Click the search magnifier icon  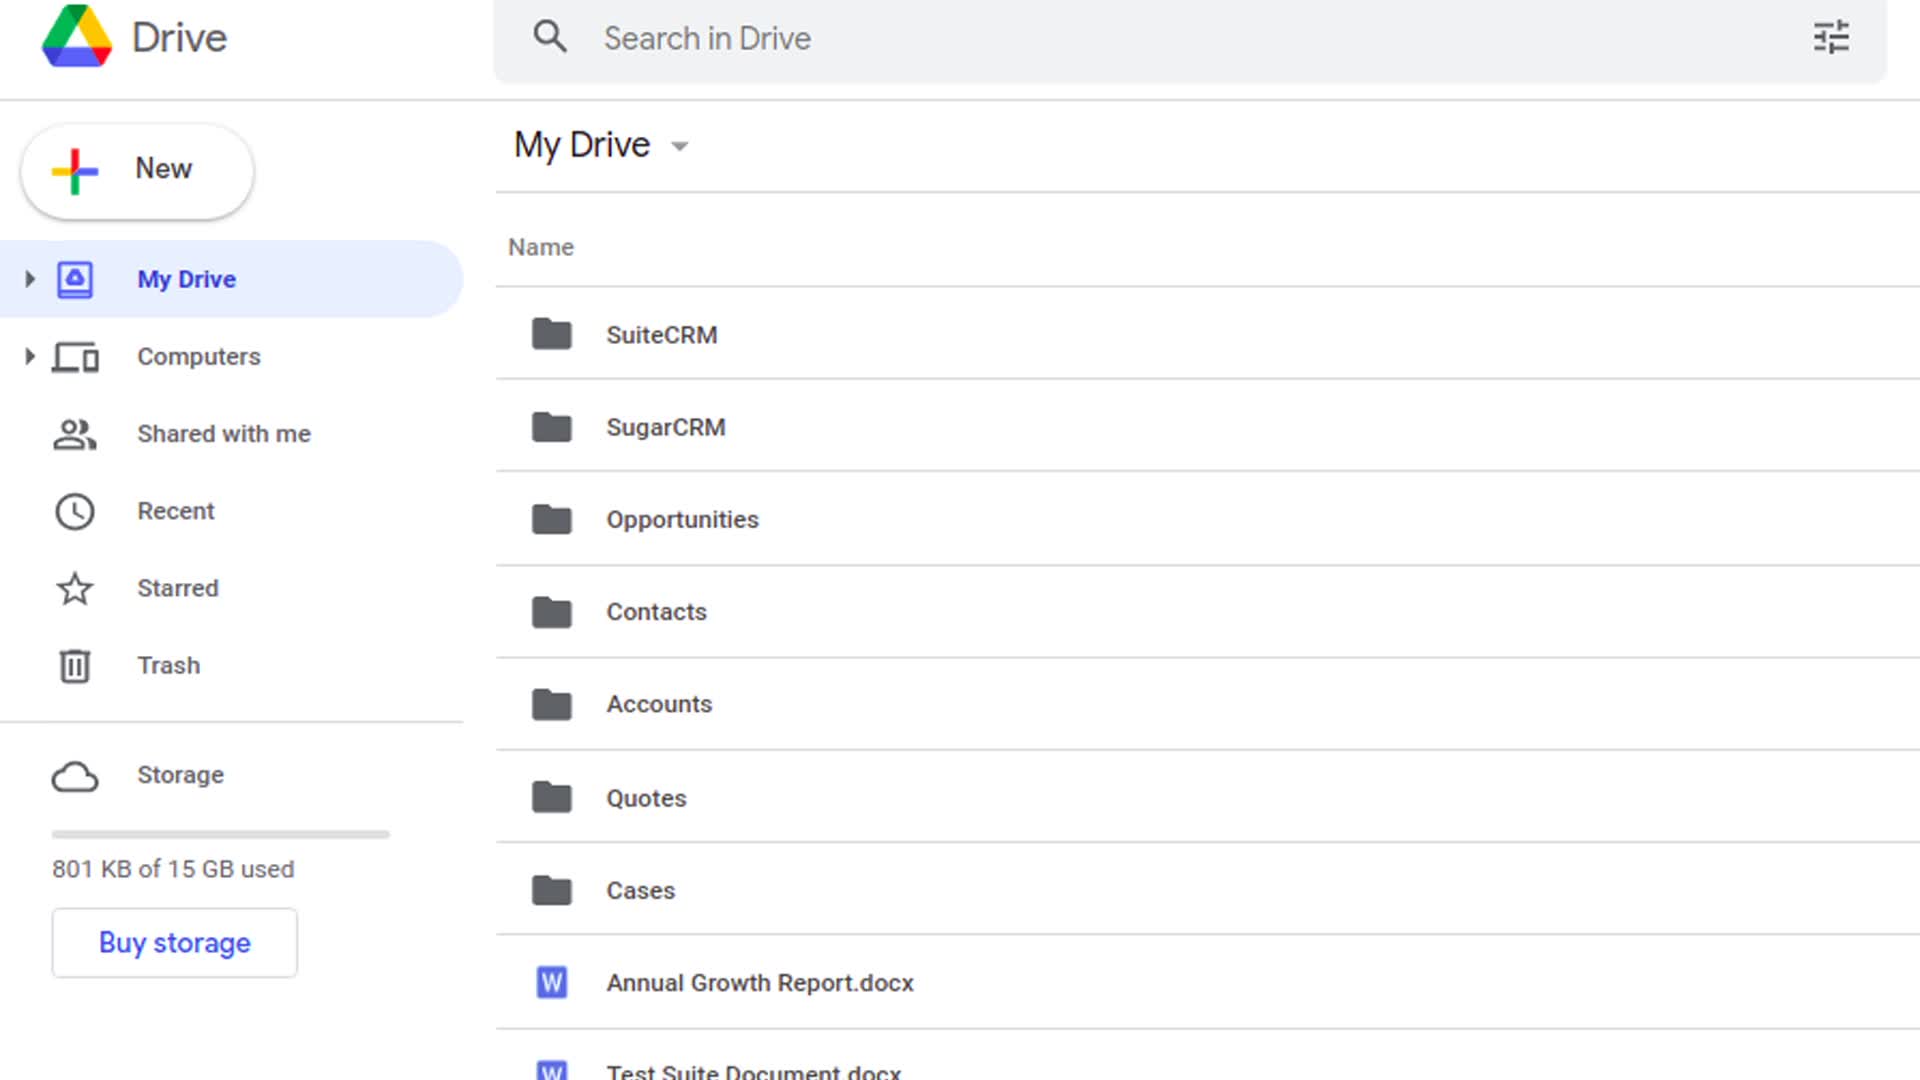pyautogui.click(x=550, y=37)
